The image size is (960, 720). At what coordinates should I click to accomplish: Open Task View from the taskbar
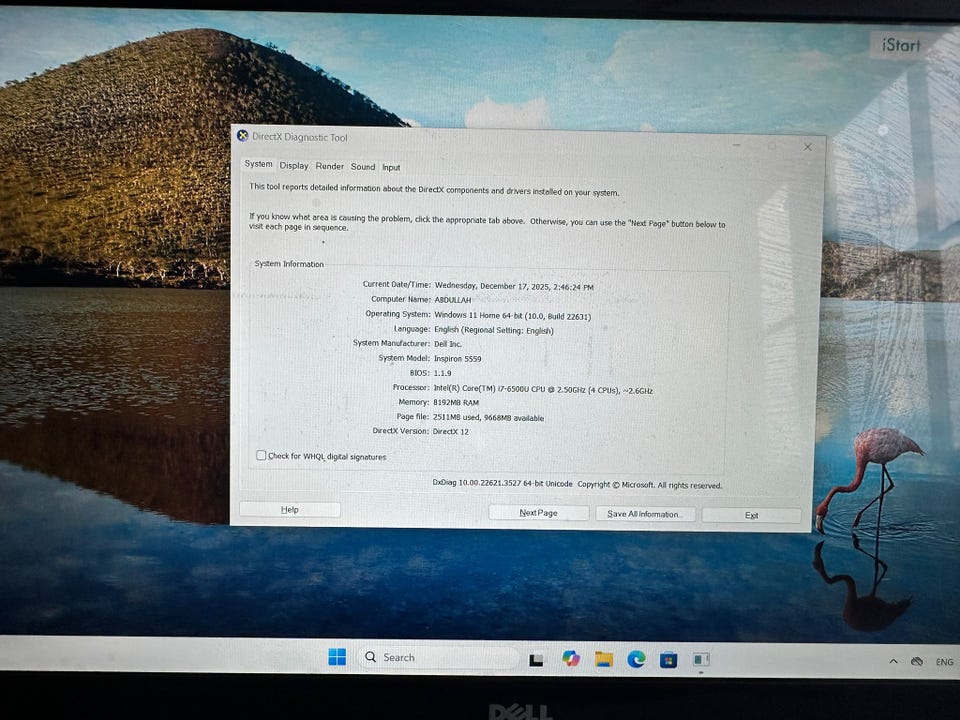(536, 659)
